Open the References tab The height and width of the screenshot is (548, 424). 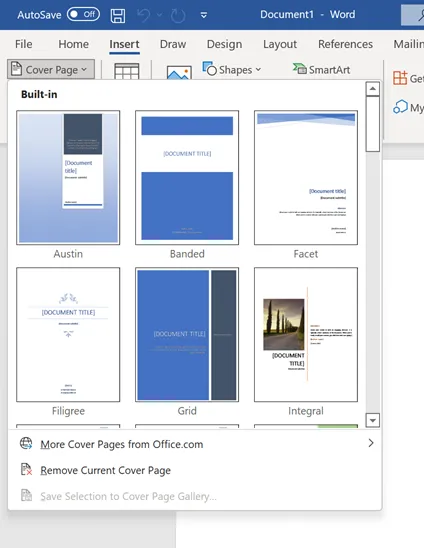345,44
